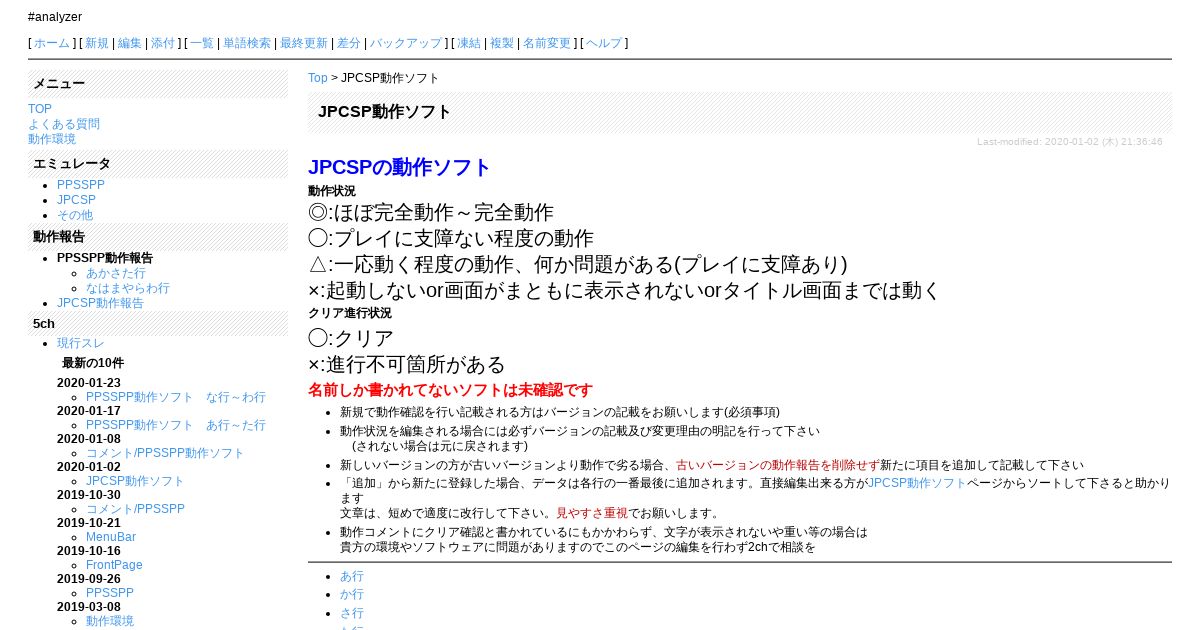Click the クリア進行状況 subheading

(x=350, y=313)
